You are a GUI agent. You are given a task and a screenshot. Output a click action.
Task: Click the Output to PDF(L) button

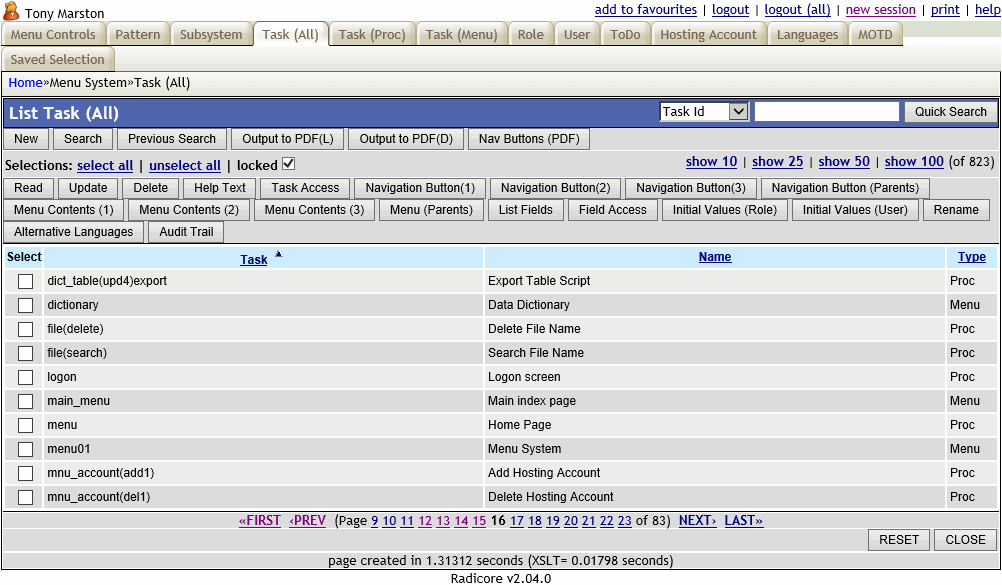point(288,139)
